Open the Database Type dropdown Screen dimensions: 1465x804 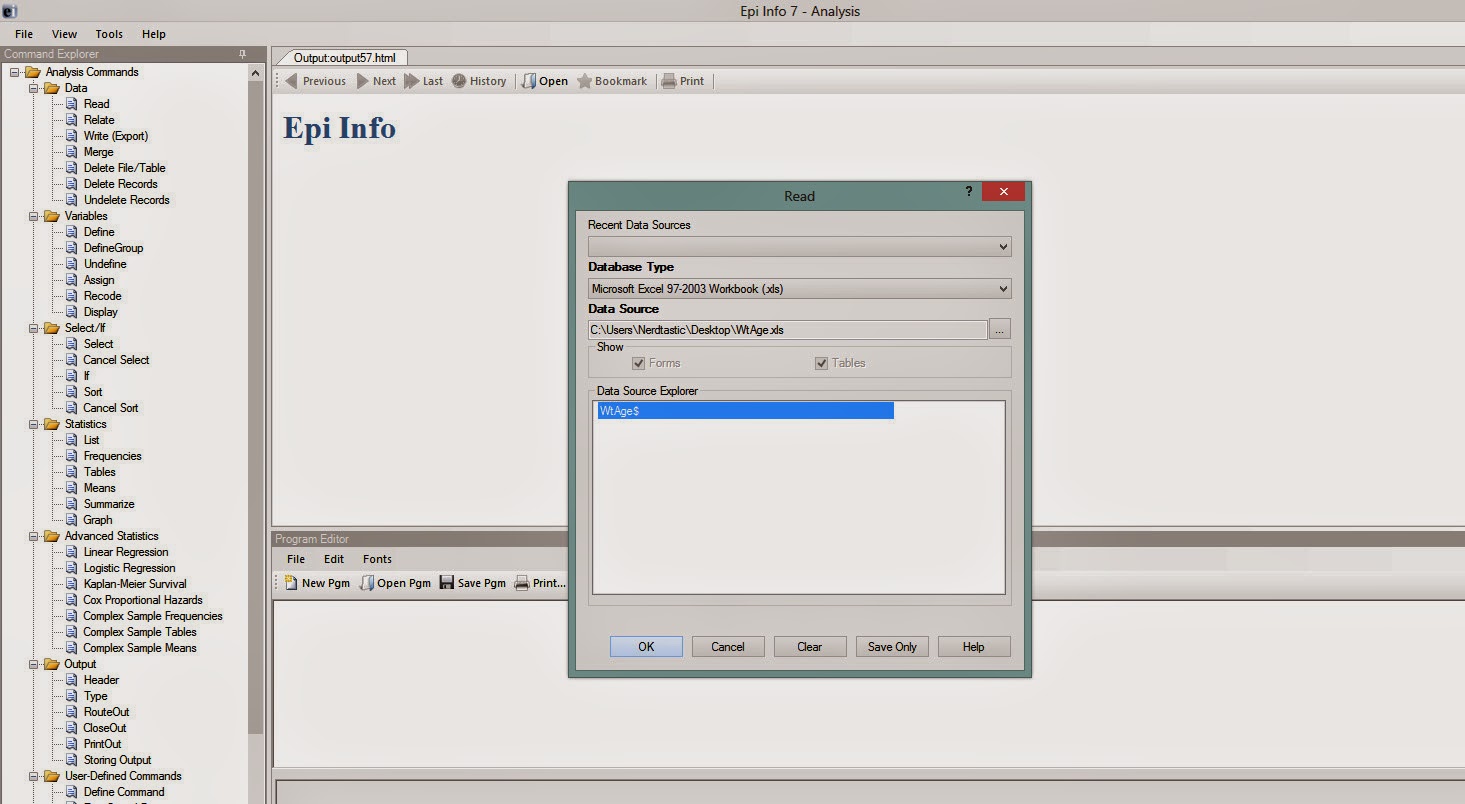coord(799,288)
